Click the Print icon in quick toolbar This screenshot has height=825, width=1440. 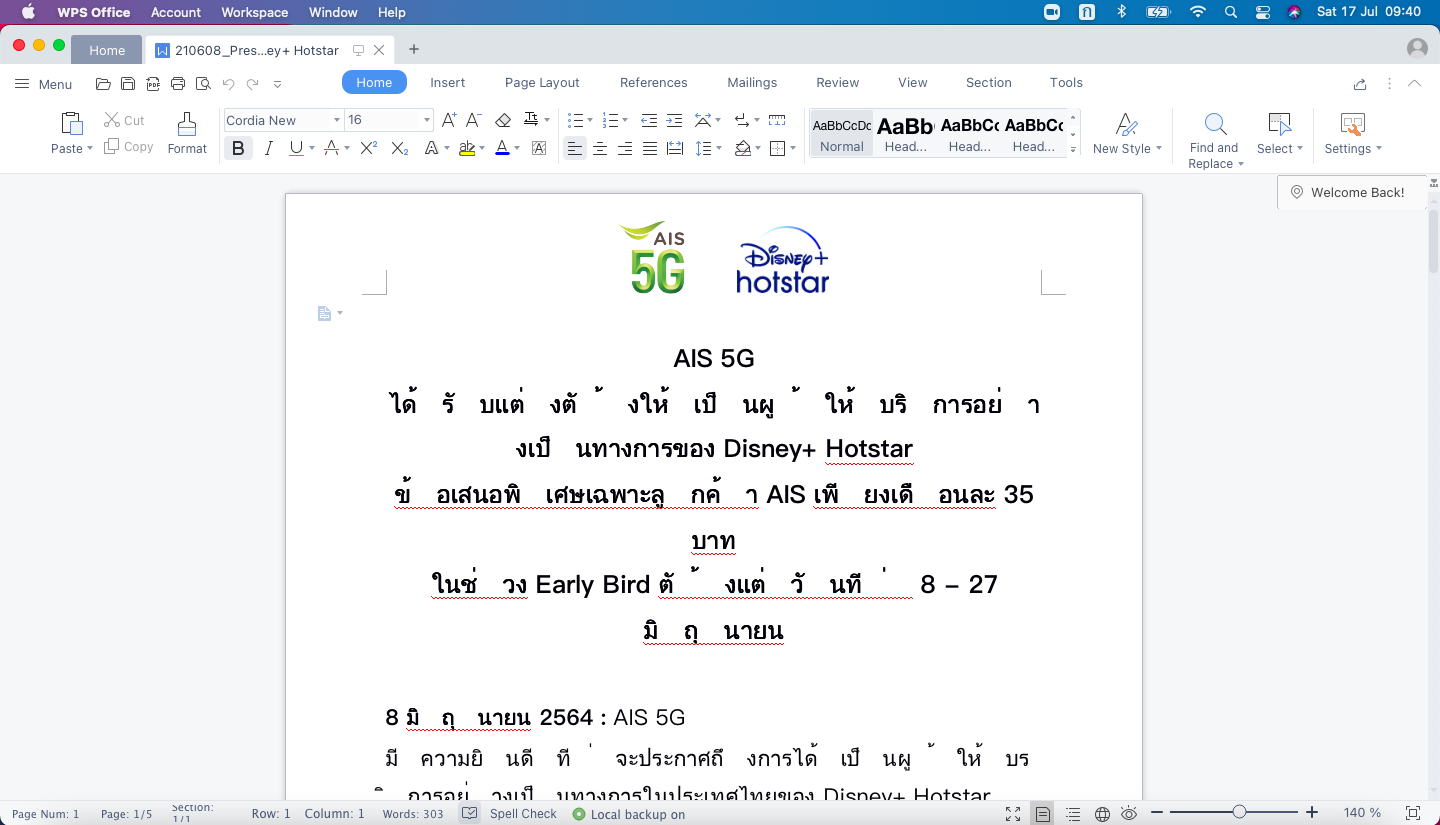[x=178, y=84]
